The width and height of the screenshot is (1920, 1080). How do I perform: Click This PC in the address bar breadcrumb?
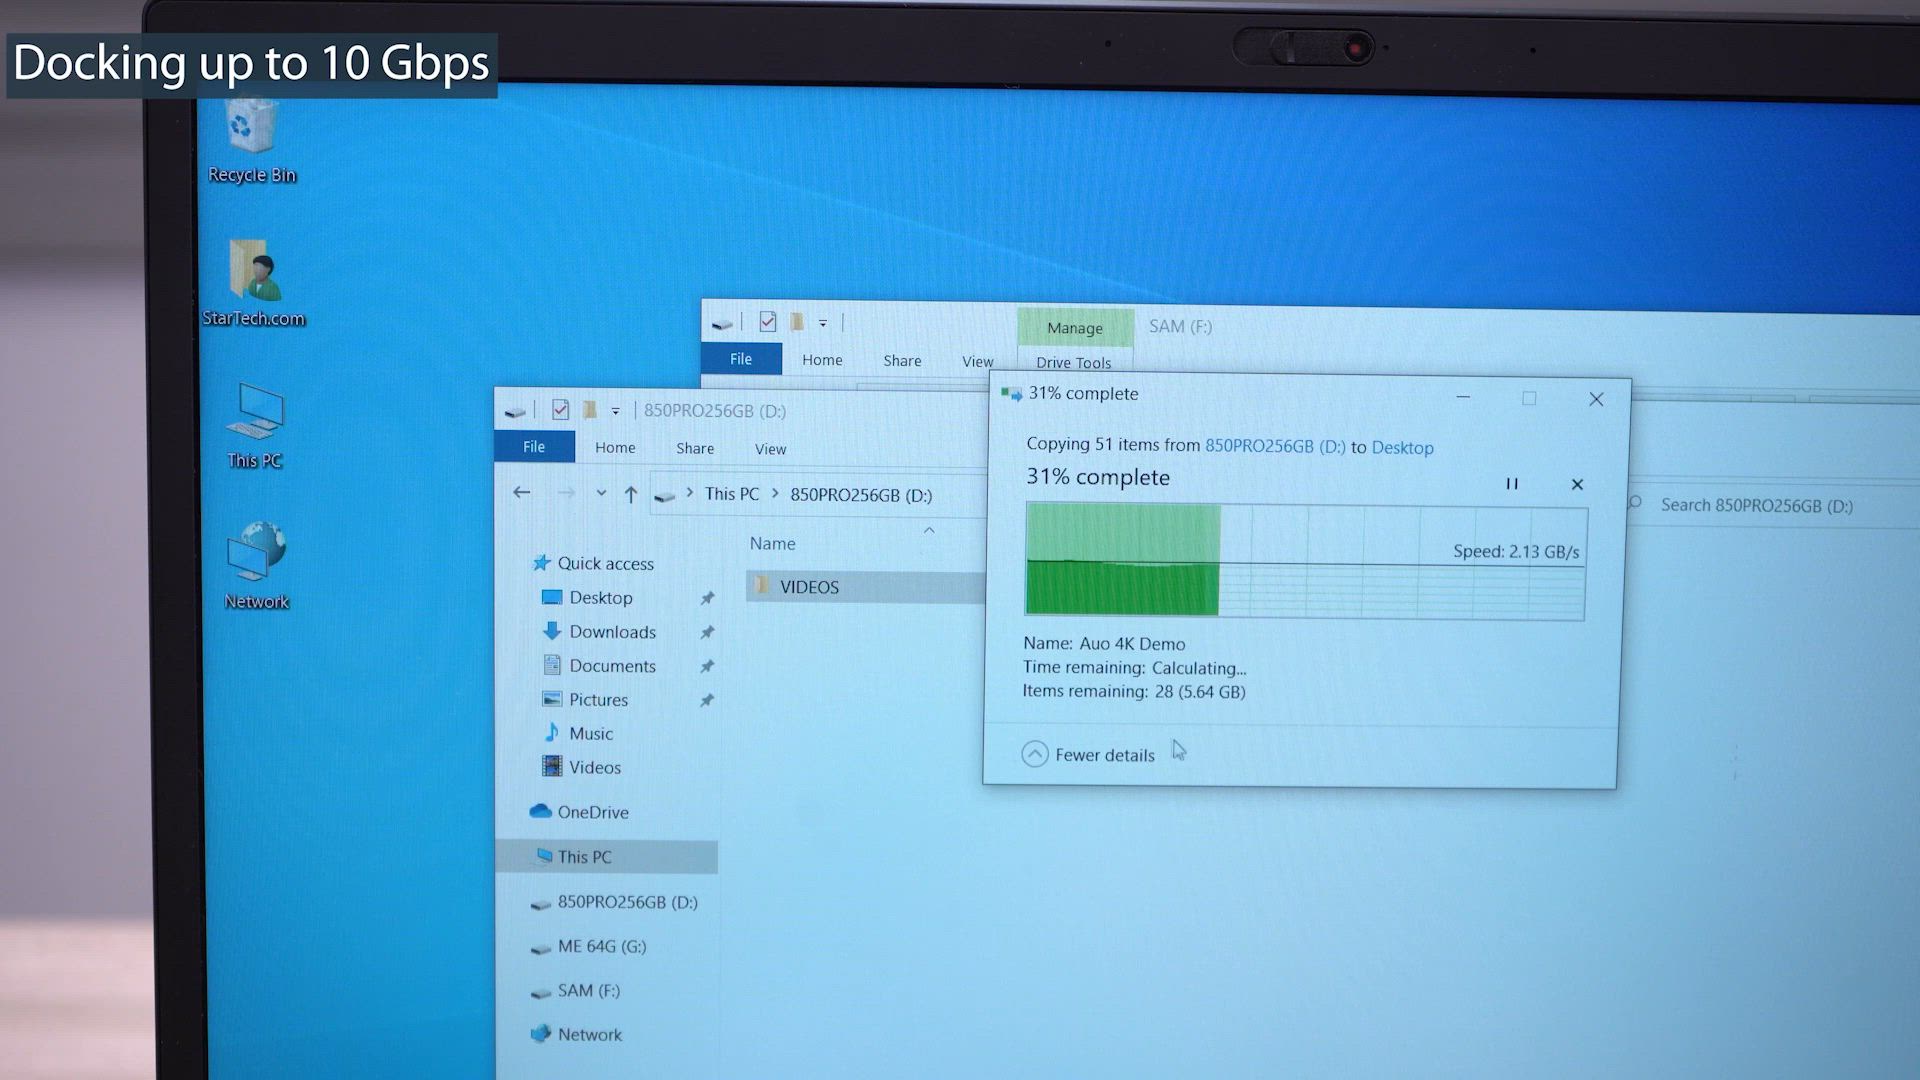731,494
